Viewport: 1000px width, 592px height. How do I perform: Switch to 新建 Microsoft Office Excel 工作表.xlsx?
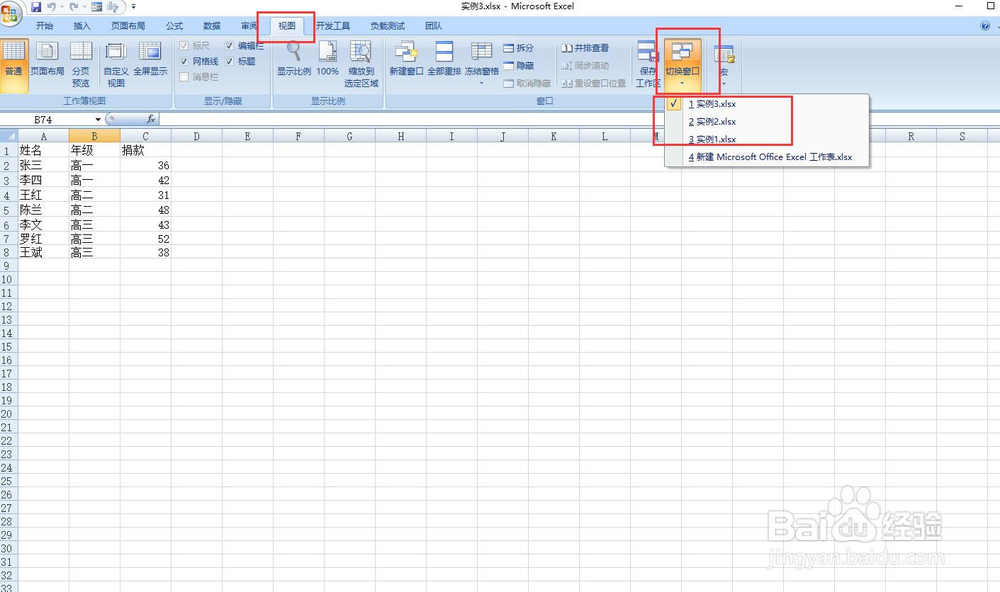click(x=767, y=157)
